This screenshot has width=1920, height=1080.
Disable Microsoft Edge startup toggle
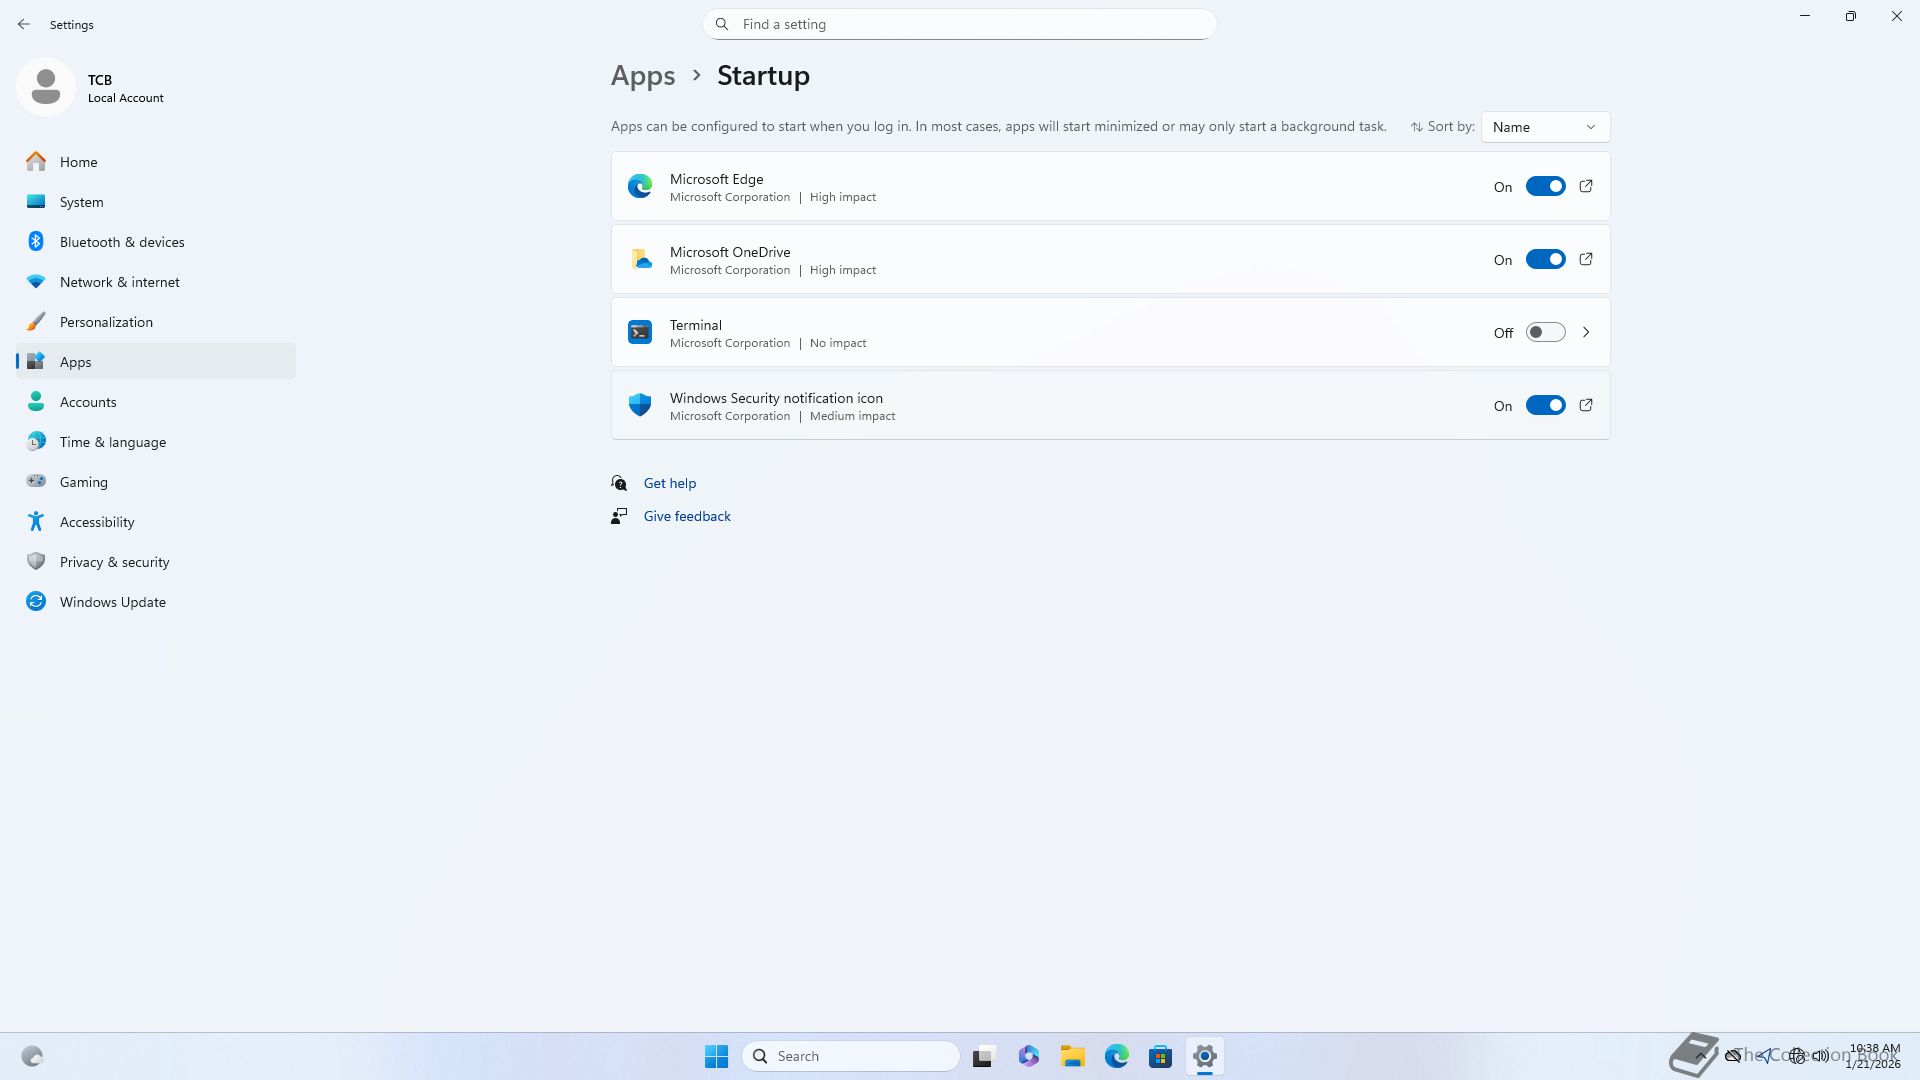point(1545,186)
